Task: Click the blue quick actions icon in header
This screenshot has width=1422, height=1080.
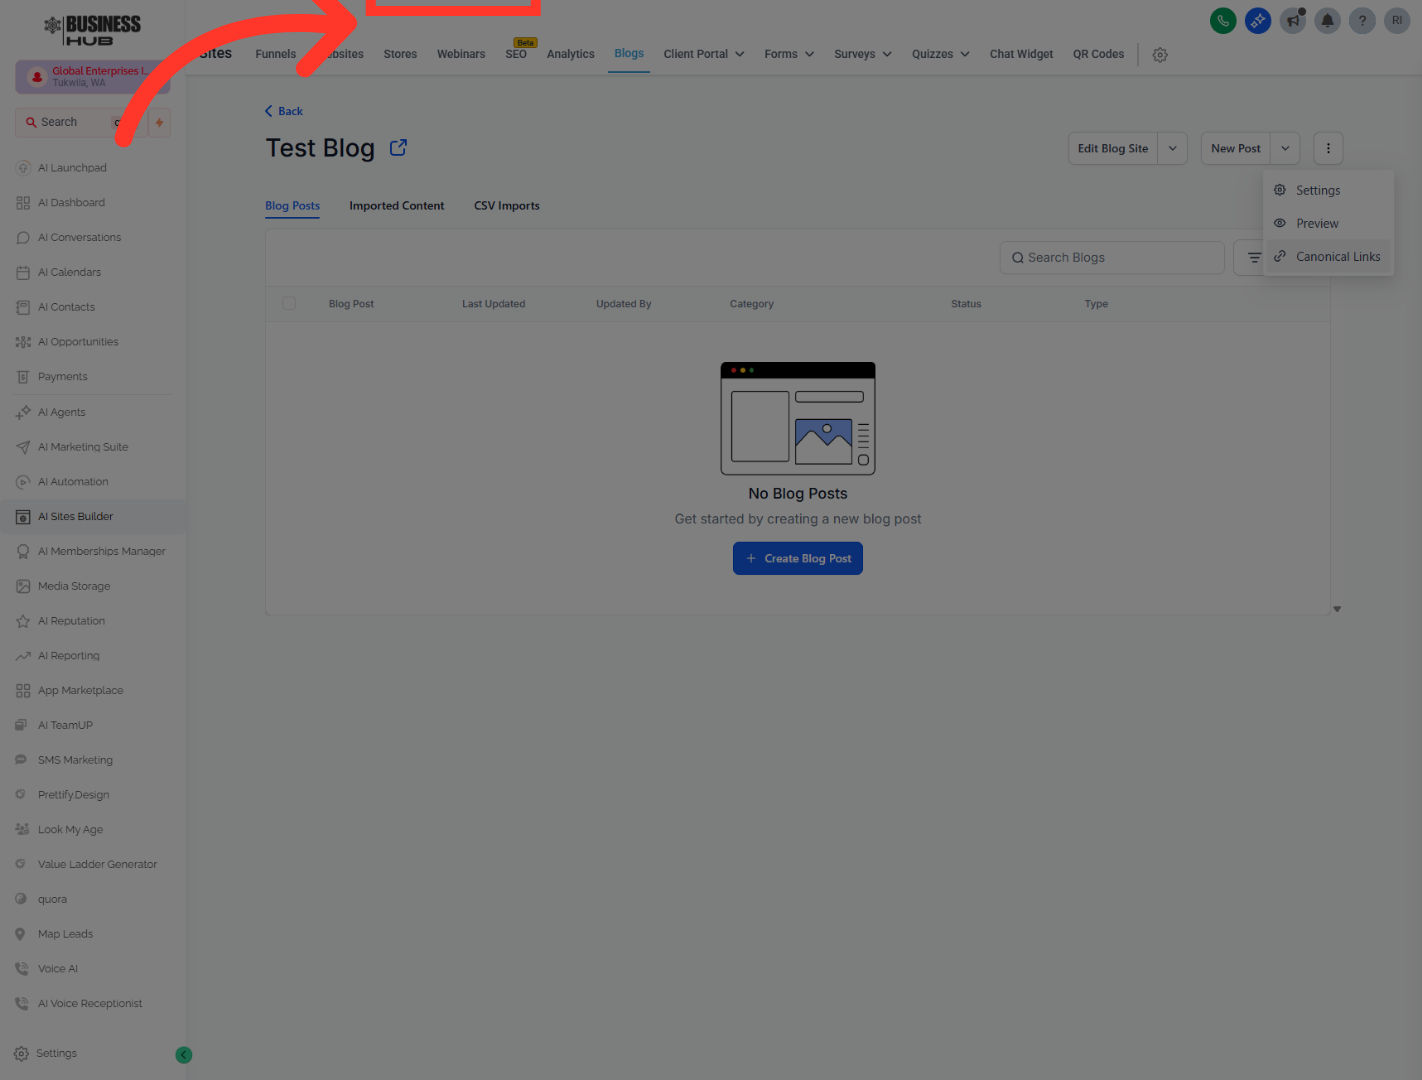Action: click(1258, 20)
